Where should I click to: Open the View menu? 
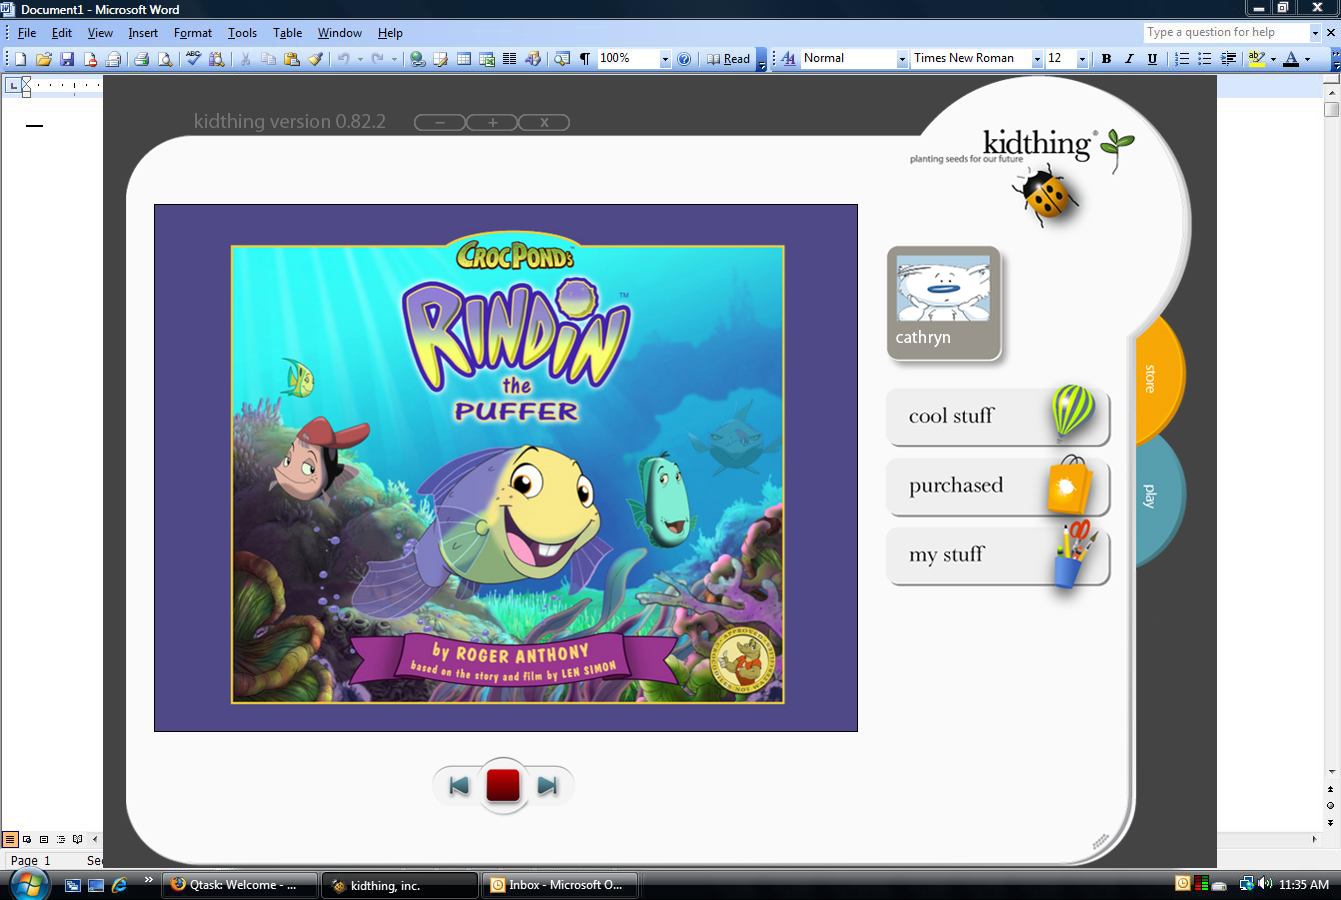100,33
